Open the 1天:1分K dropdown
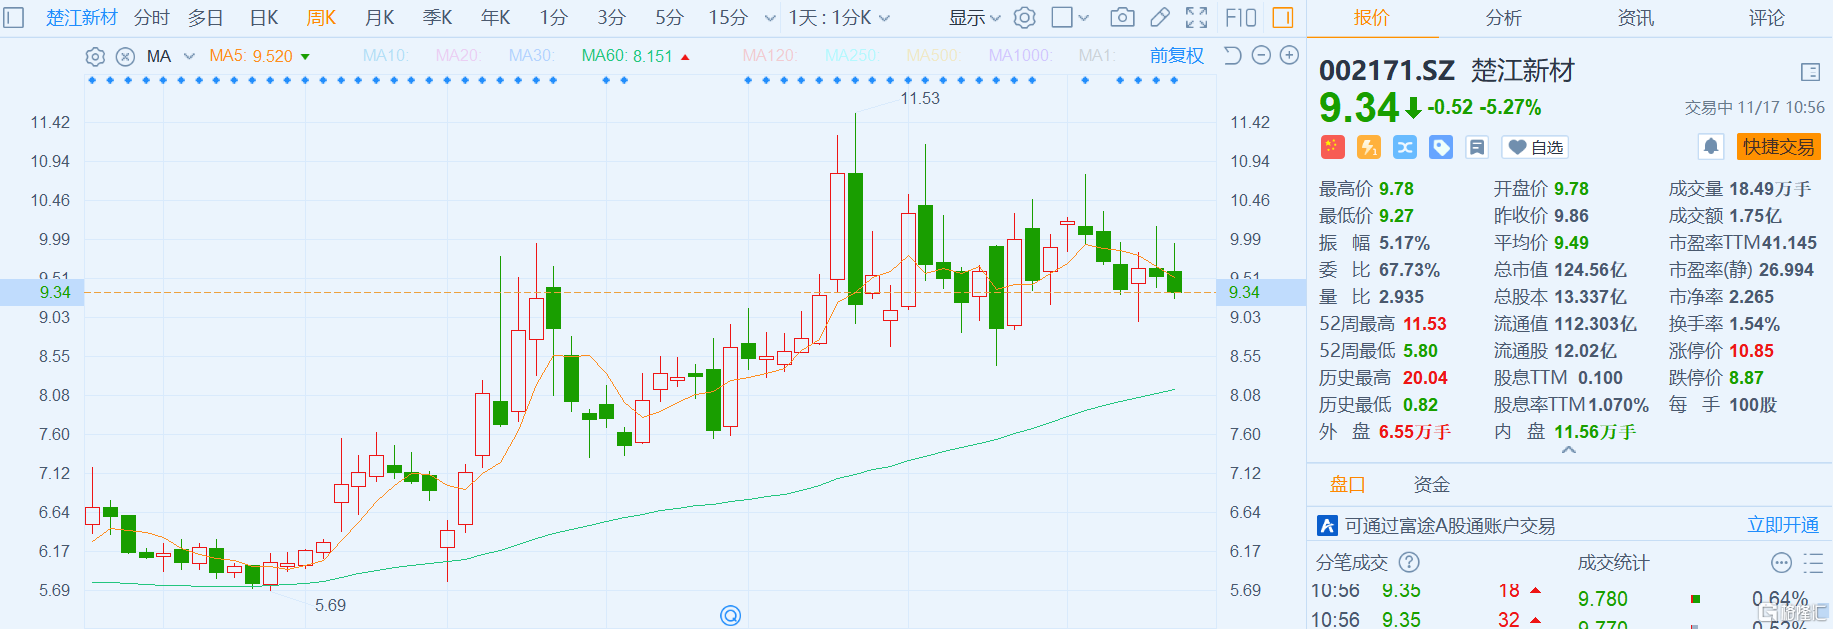The width and height of the screenshot is (1833, 629). pyautogui.click(x=839, y=18)
